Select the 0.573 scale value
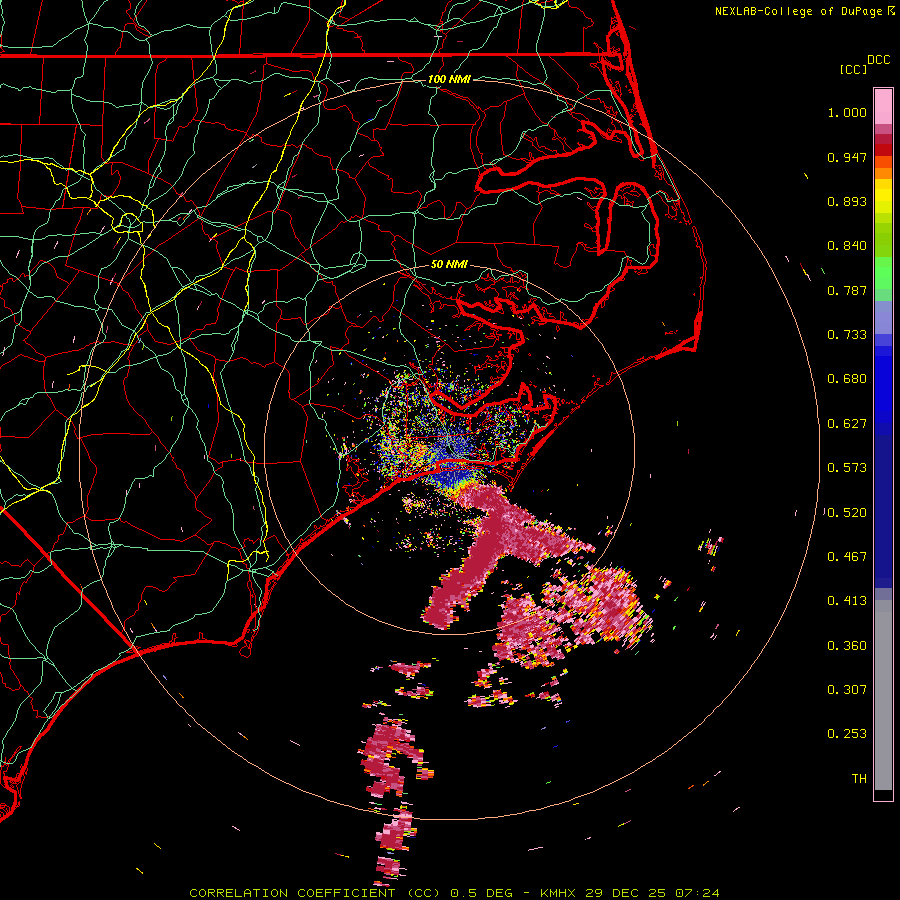This screenshot has height=900, width=900. click(847, 468)
